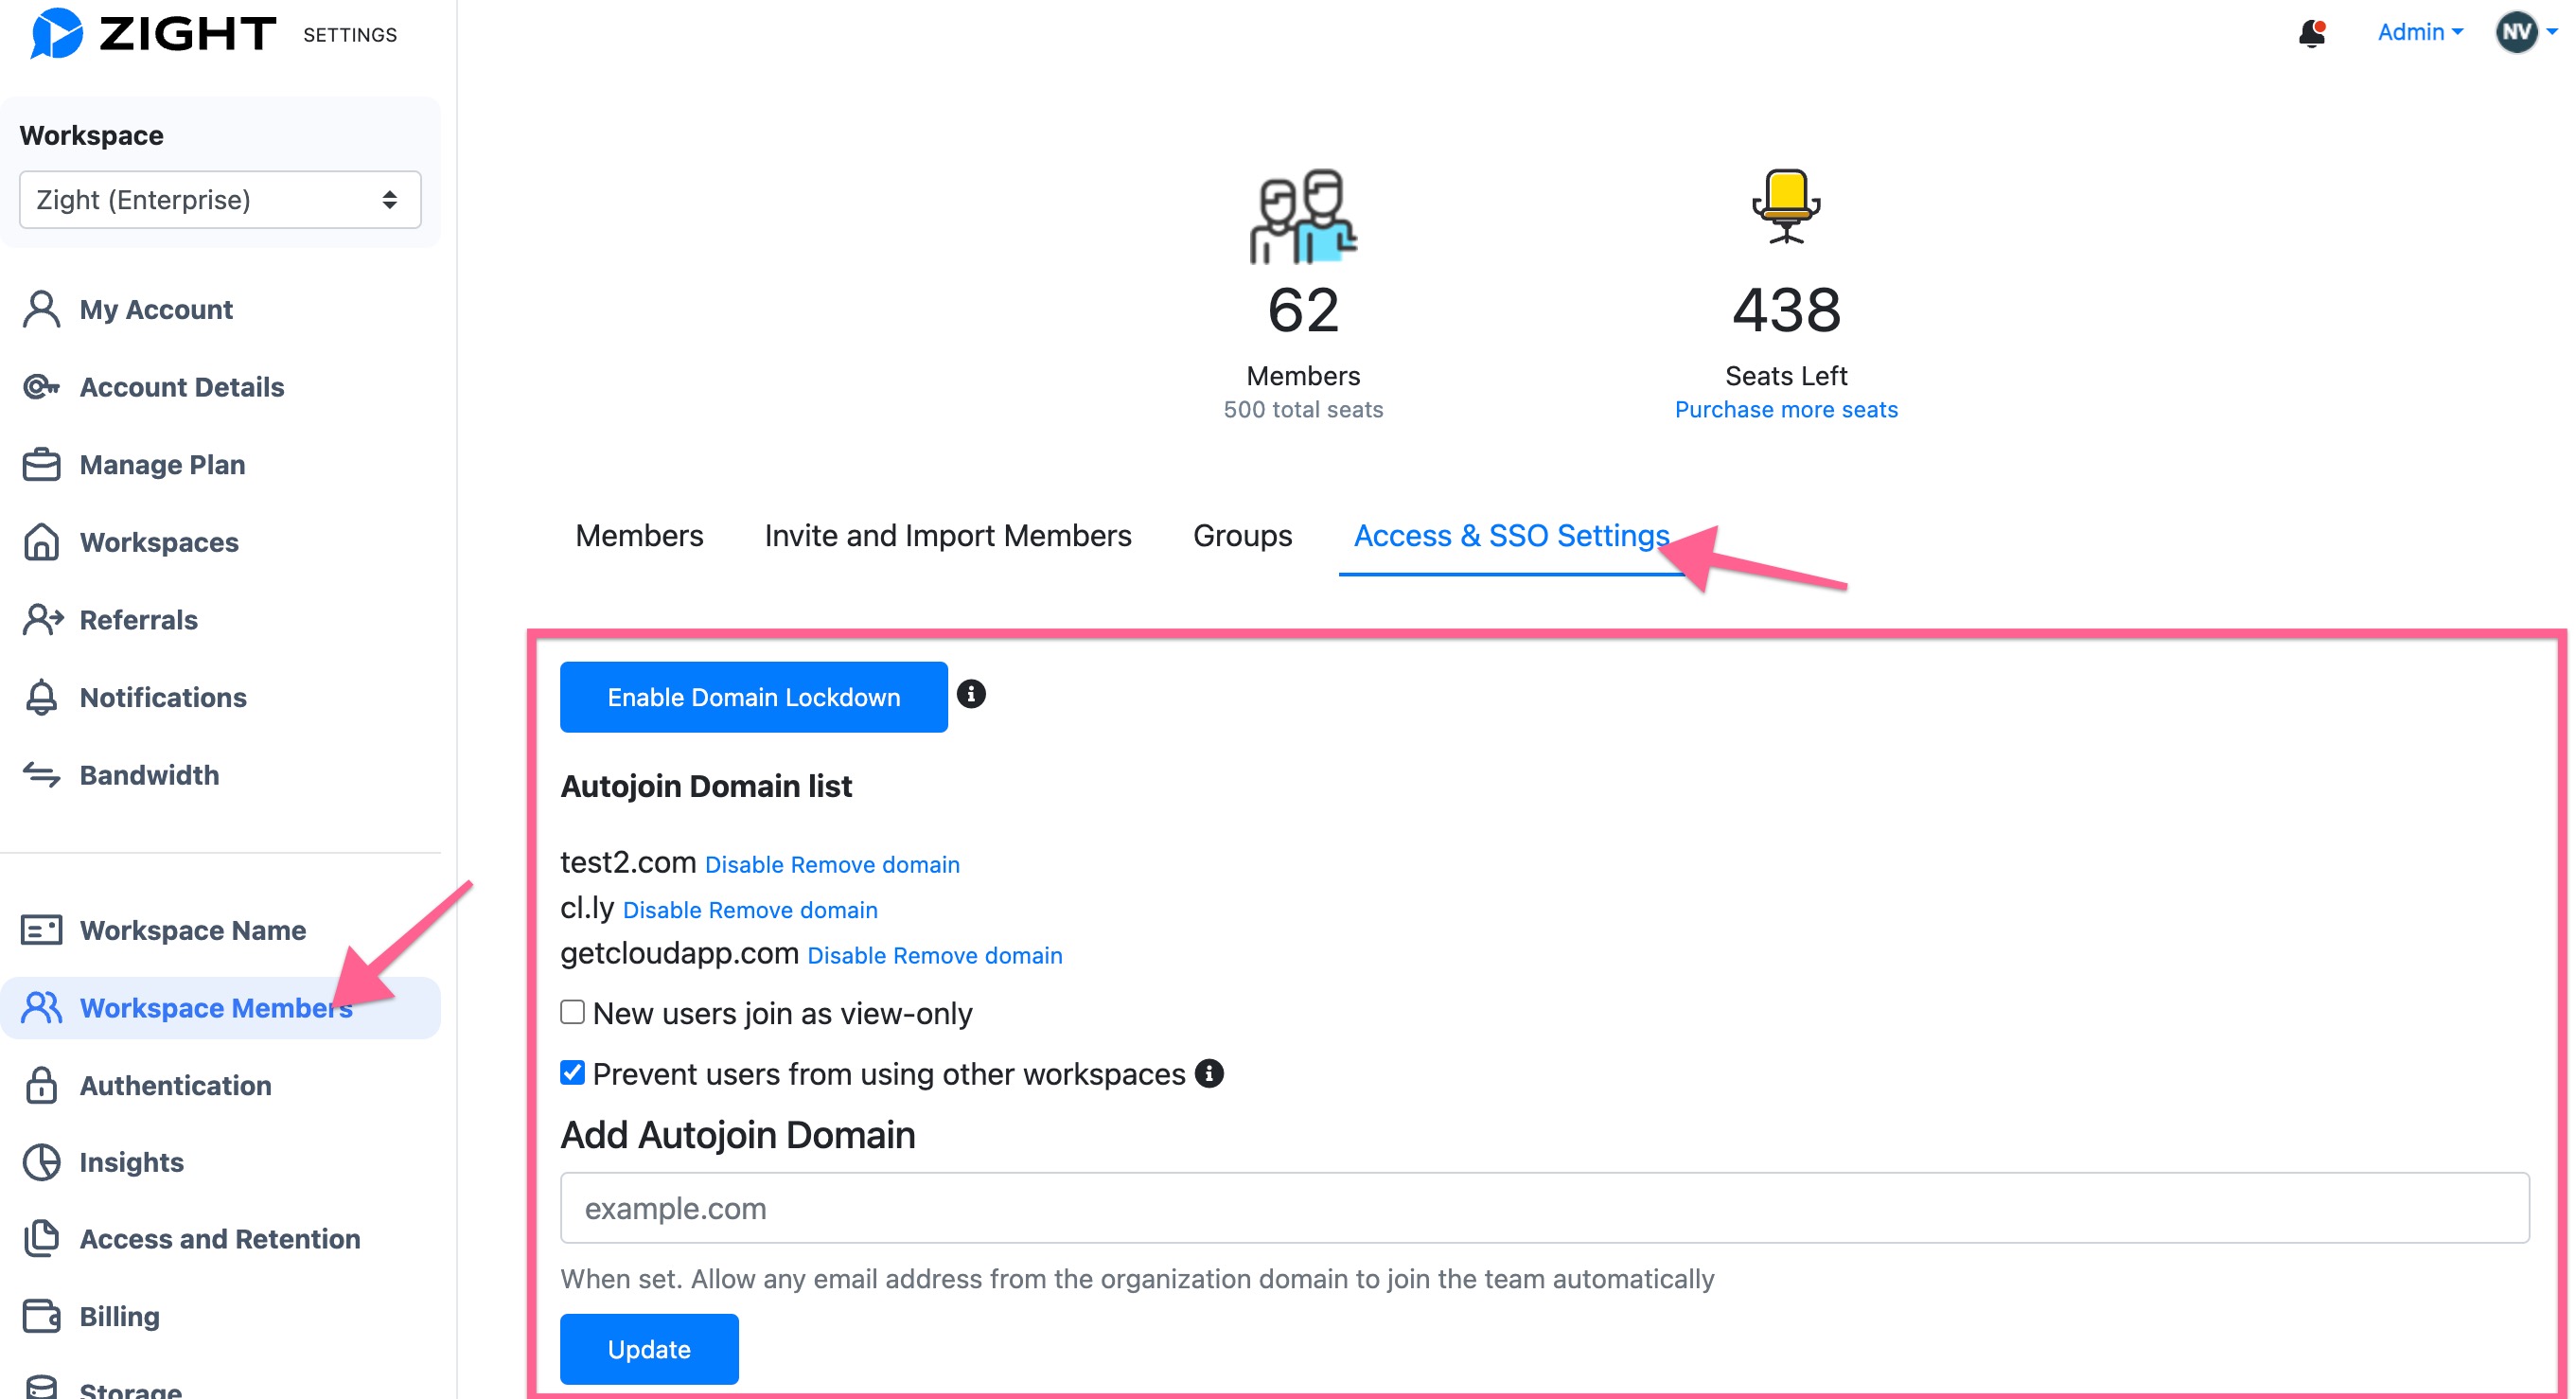The image size is (2576, 1399).
Task: Click the Storage database icon
Action: pyautogui.click(x=41, y=1388)
